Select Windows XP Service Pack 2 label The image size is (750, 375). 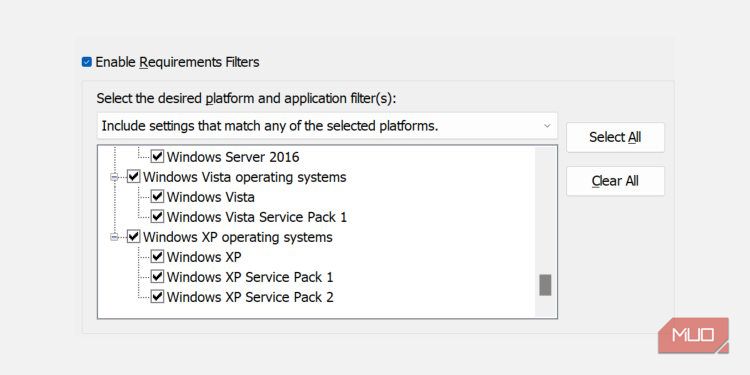click(250, 298)
